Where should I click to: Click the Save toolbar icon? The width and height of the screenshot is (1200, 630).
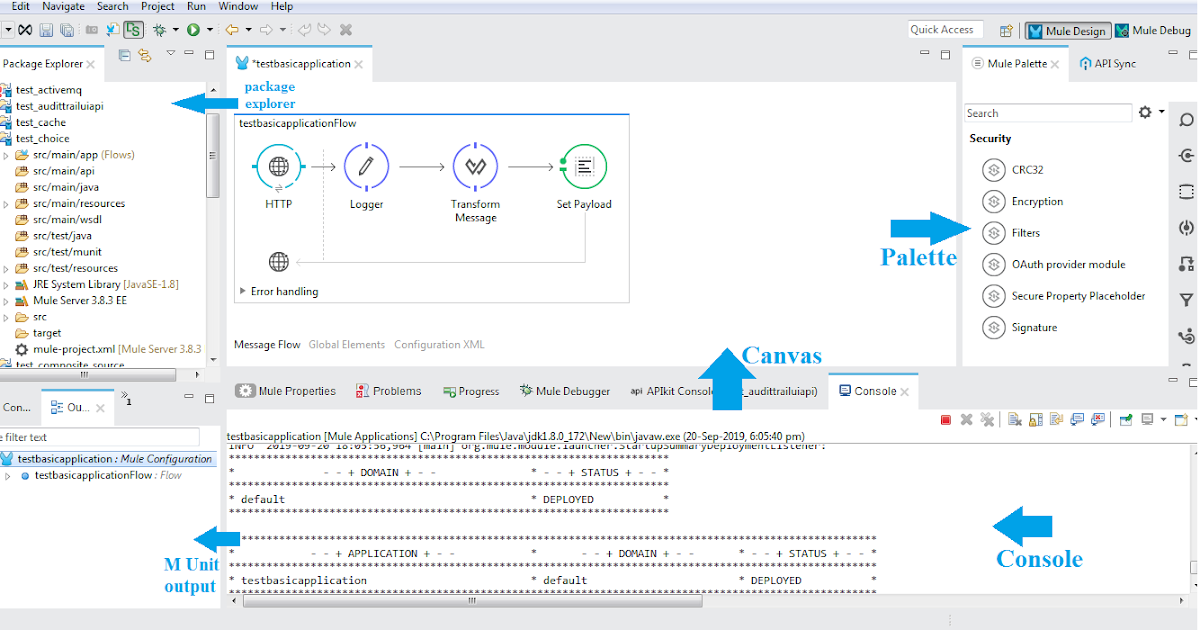(46, 31)
